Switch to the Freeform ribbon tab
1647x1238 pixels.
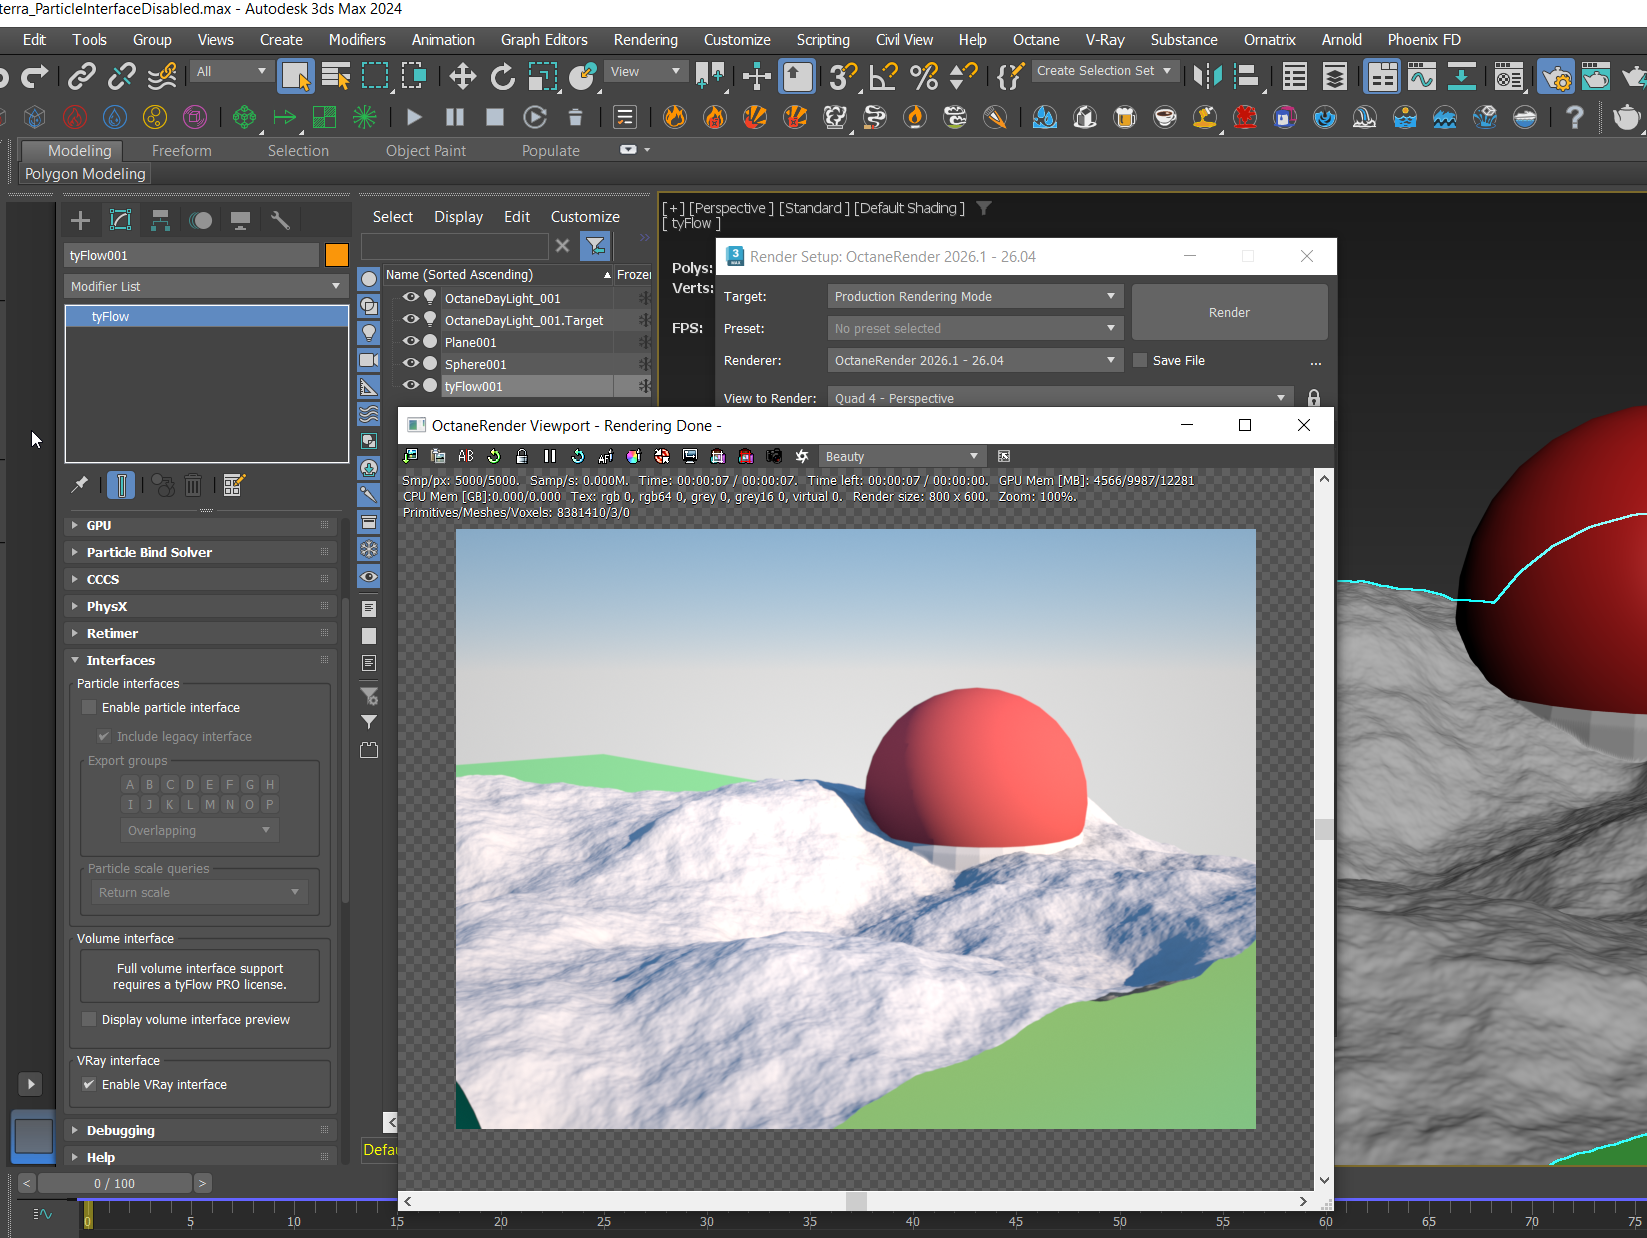182,150
